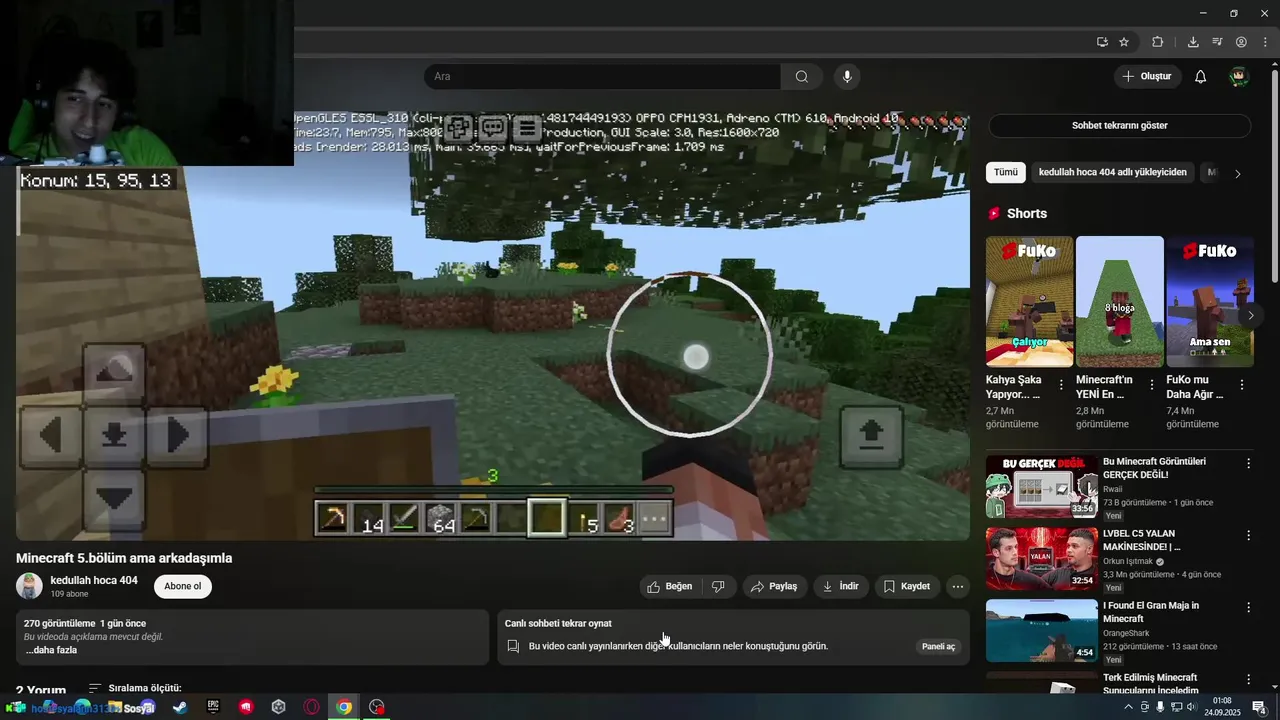Open Steam from the taskbar
The image size is (1280, 720).
pyautogui.click(x=180, y=707)
